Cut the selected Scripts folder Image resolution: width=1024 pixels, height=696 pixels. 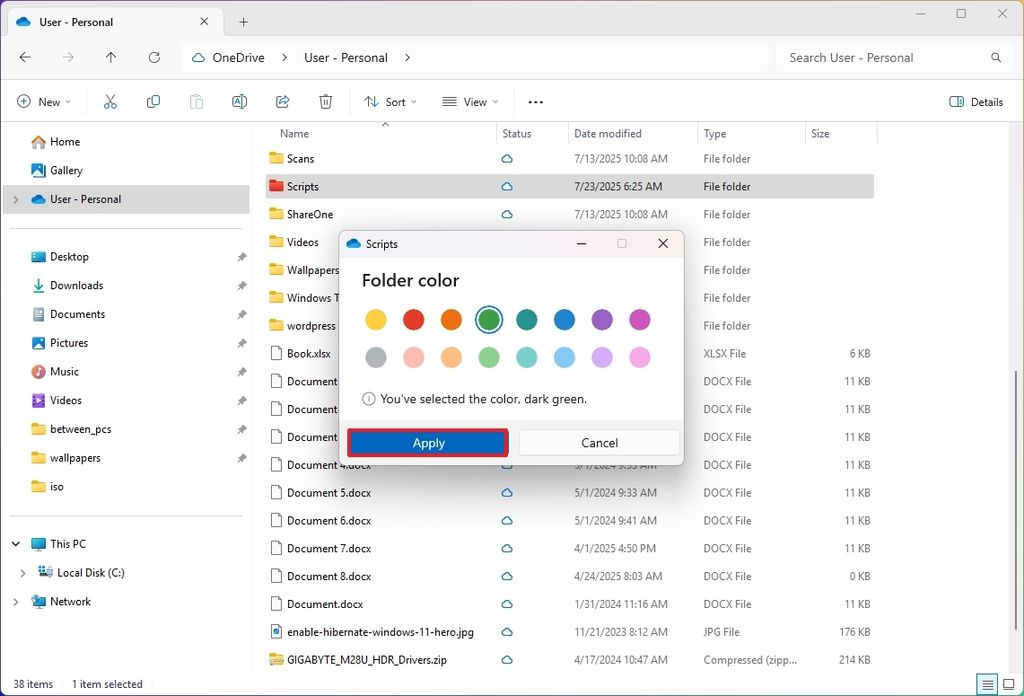[x=110, y=101]
